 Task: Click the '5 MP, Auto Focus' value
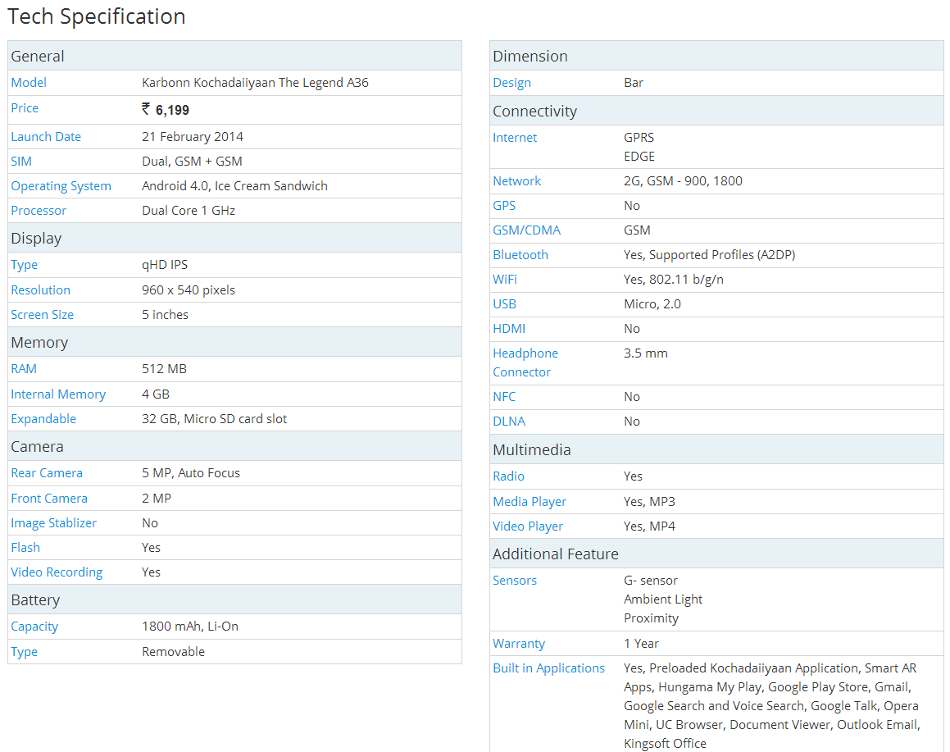tap(191, 473)
